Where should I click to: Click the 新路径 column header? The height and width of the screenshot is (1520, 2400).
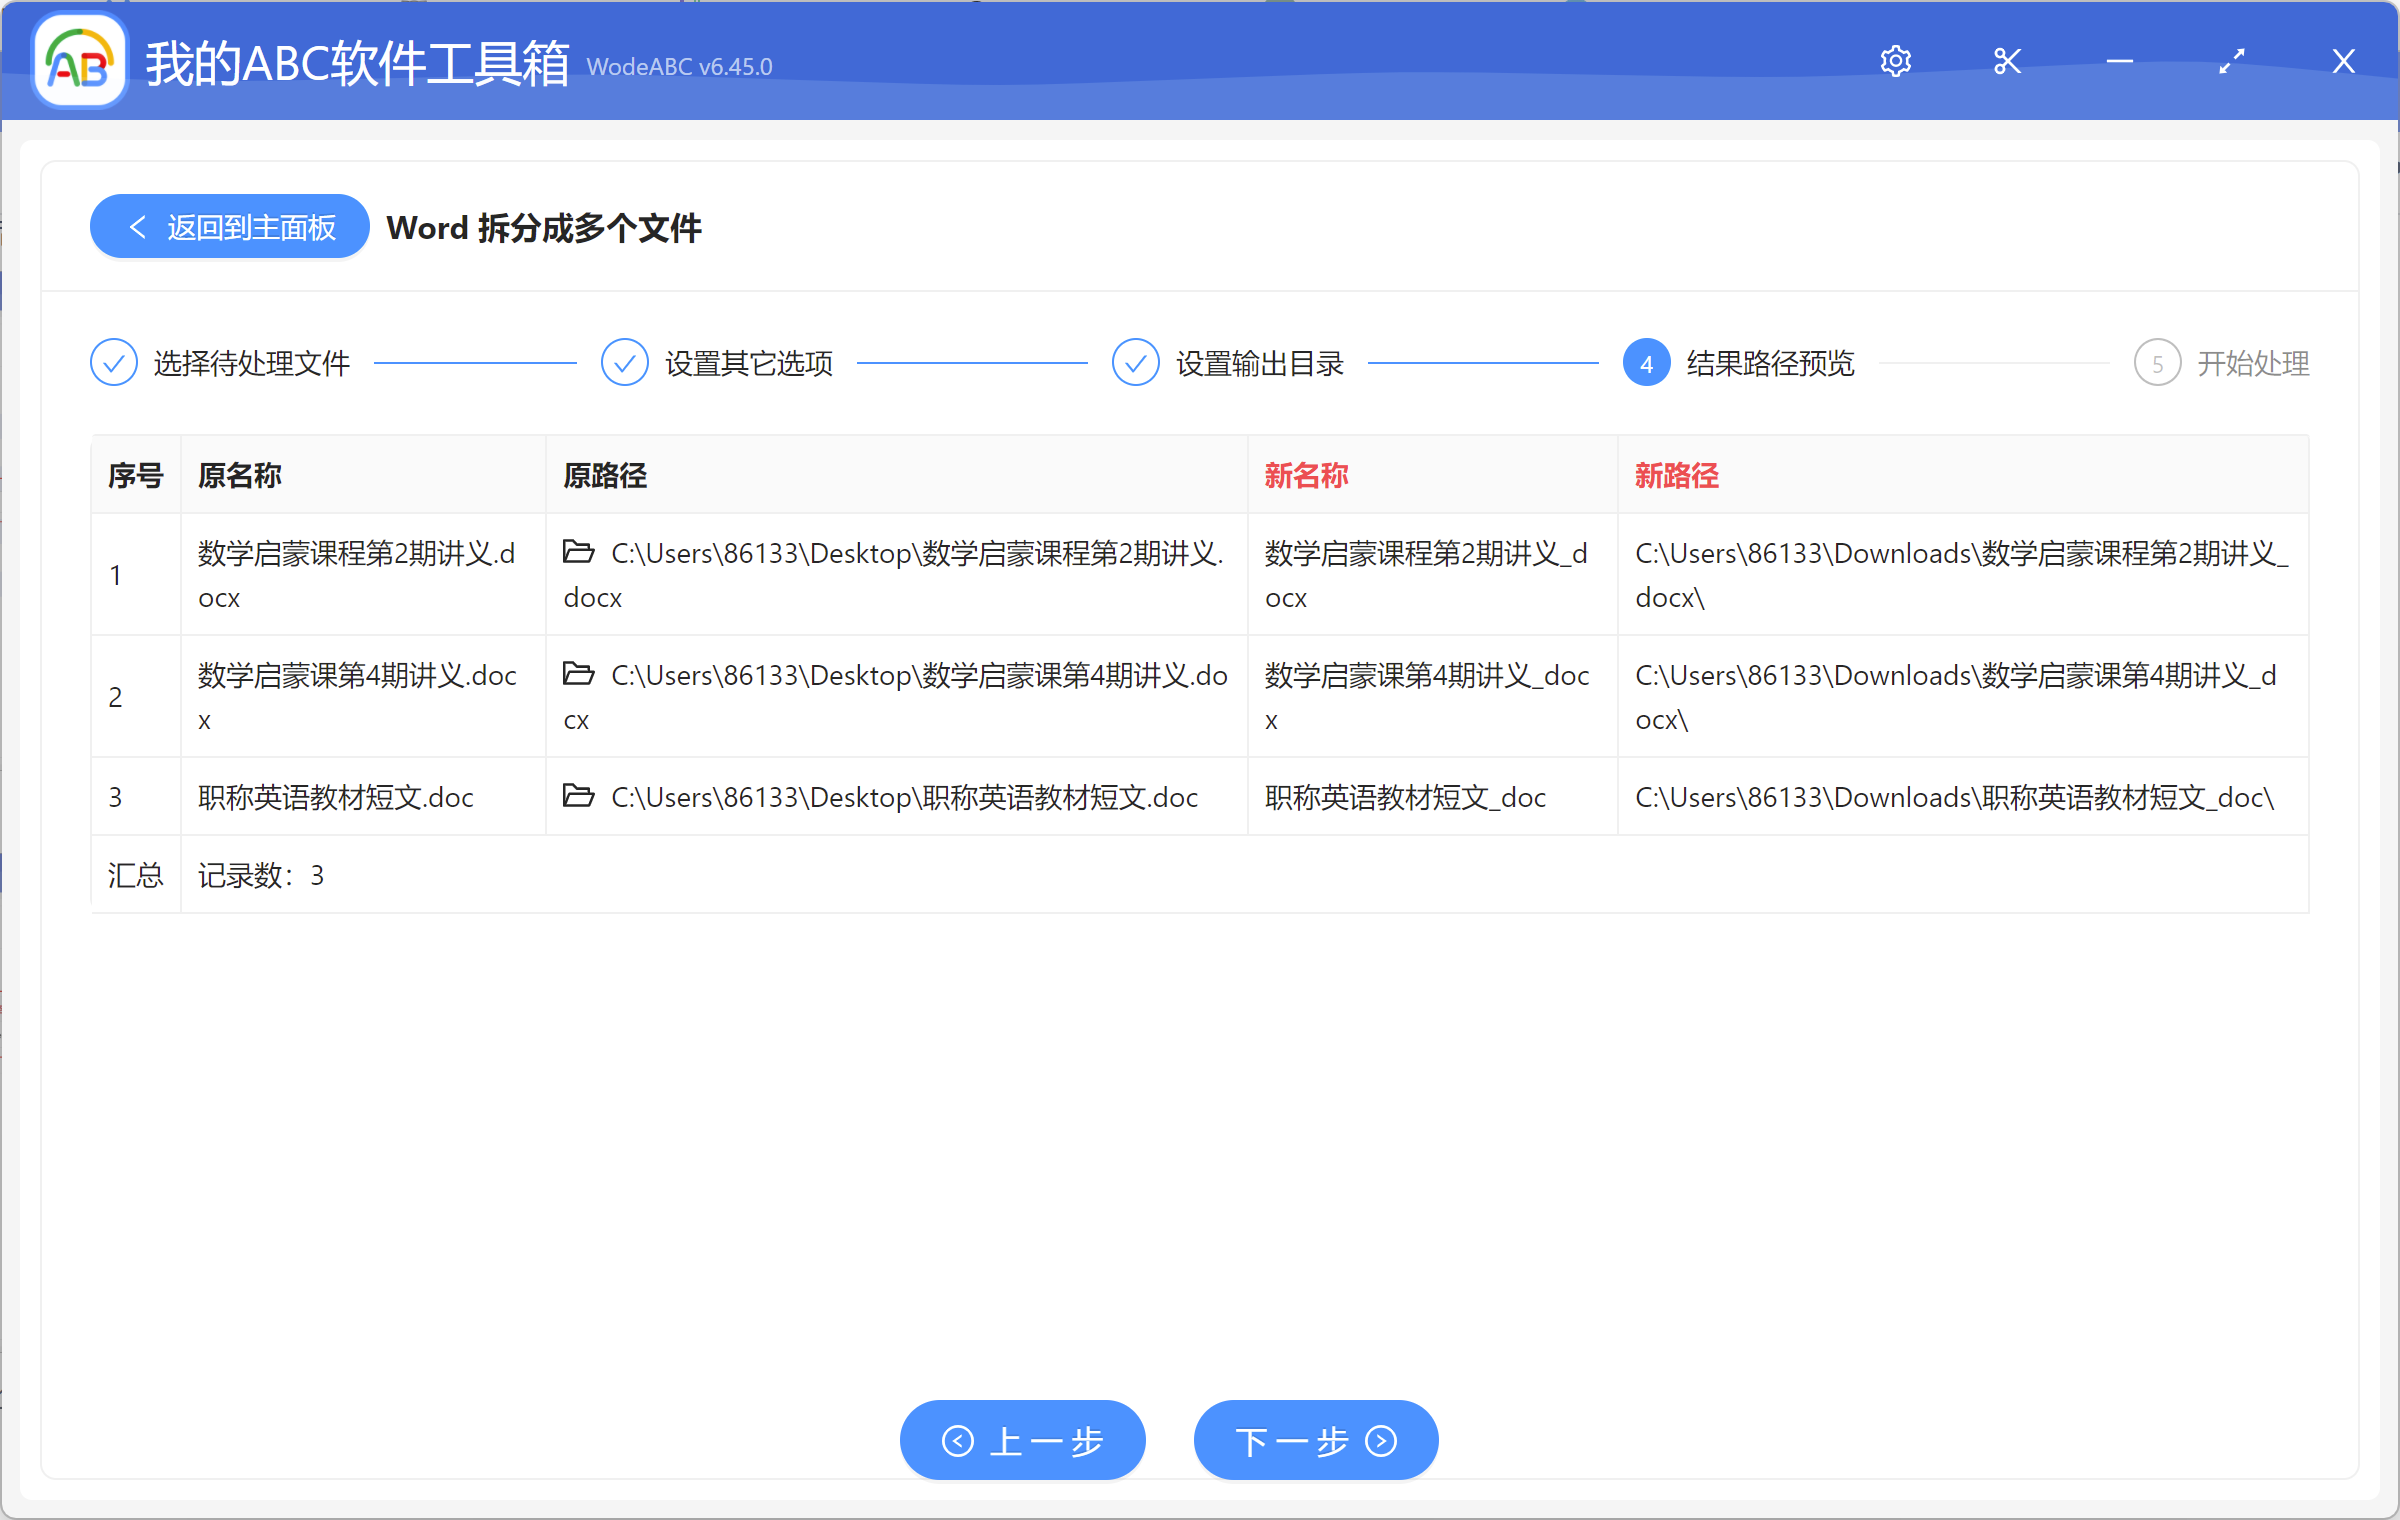point(1676,475)
